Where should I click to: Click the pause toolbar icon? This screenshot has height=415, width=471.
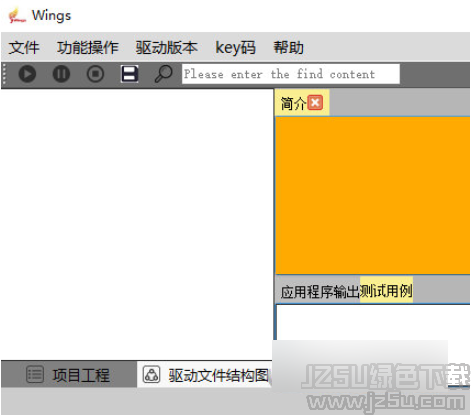[61, 74]
